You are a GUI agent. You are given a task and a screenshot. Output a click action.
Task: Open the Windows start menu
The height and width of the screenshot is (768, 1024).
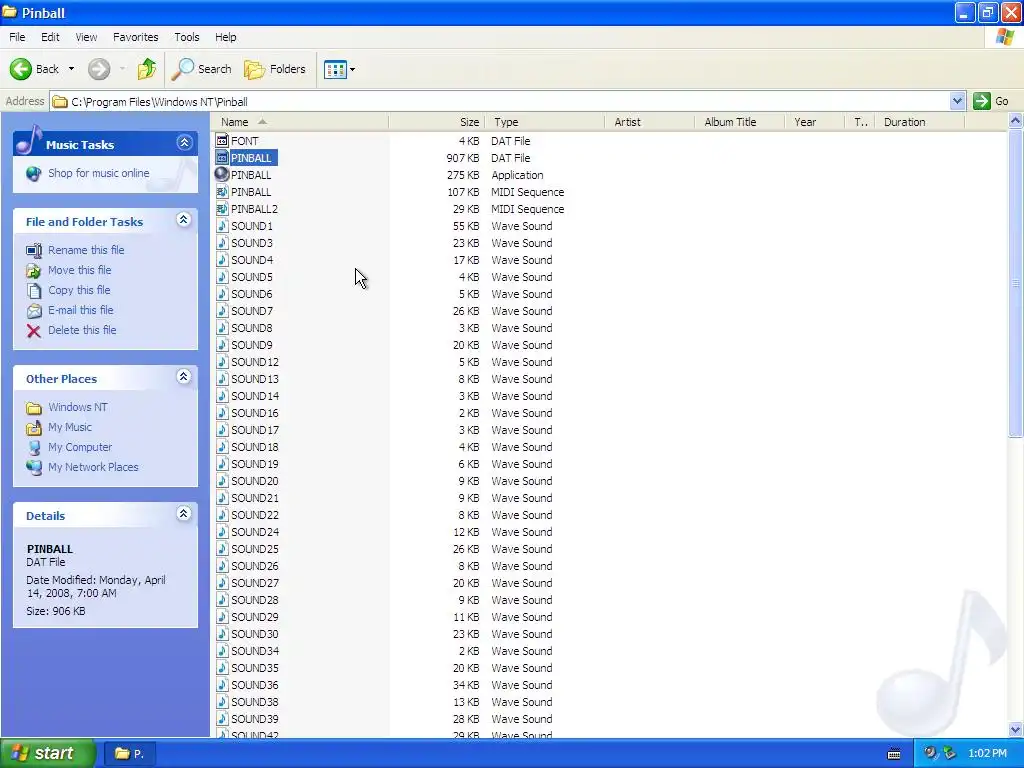click(48, 753)
